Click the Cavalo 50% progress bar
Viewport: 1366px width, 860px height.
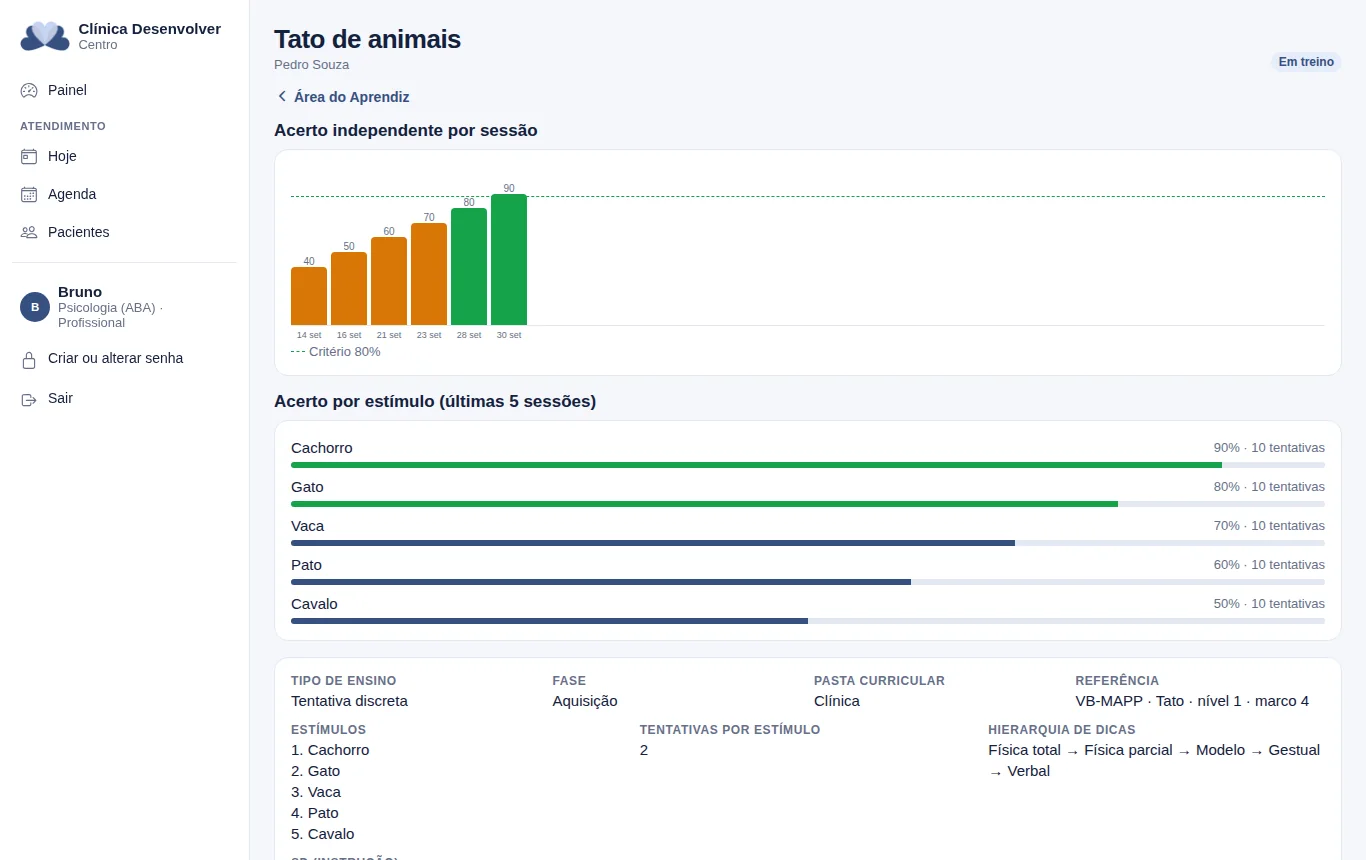click(808, 621)
